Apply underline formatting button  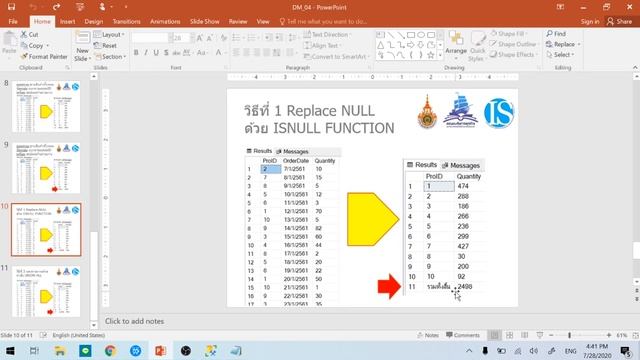156,53
